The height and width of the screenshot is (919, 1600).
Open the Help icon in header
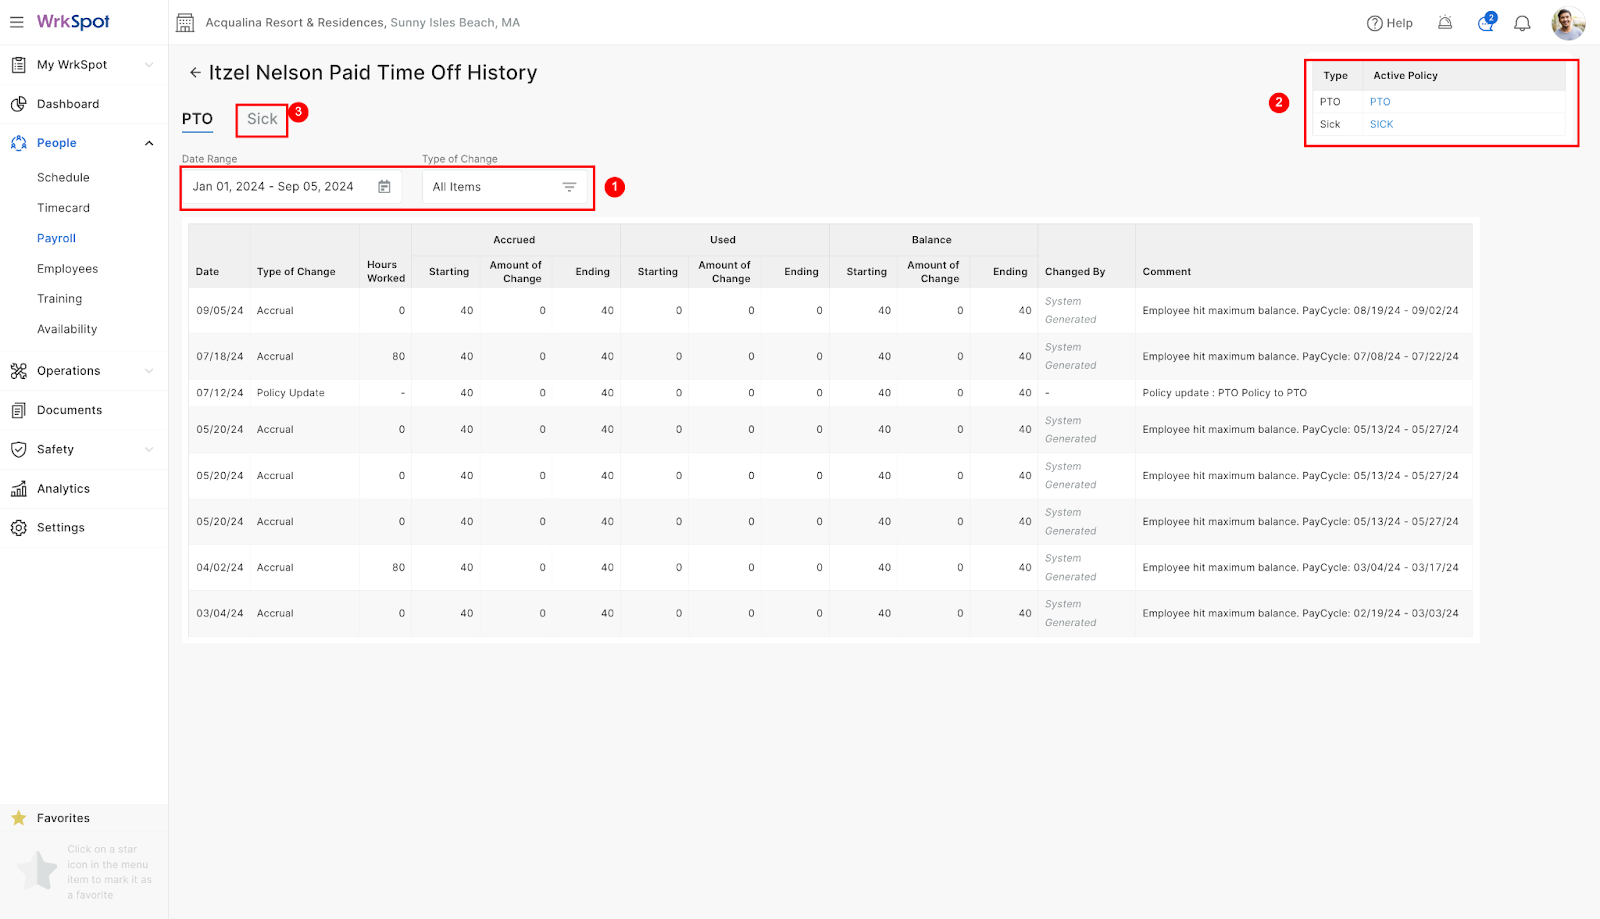1389,23
